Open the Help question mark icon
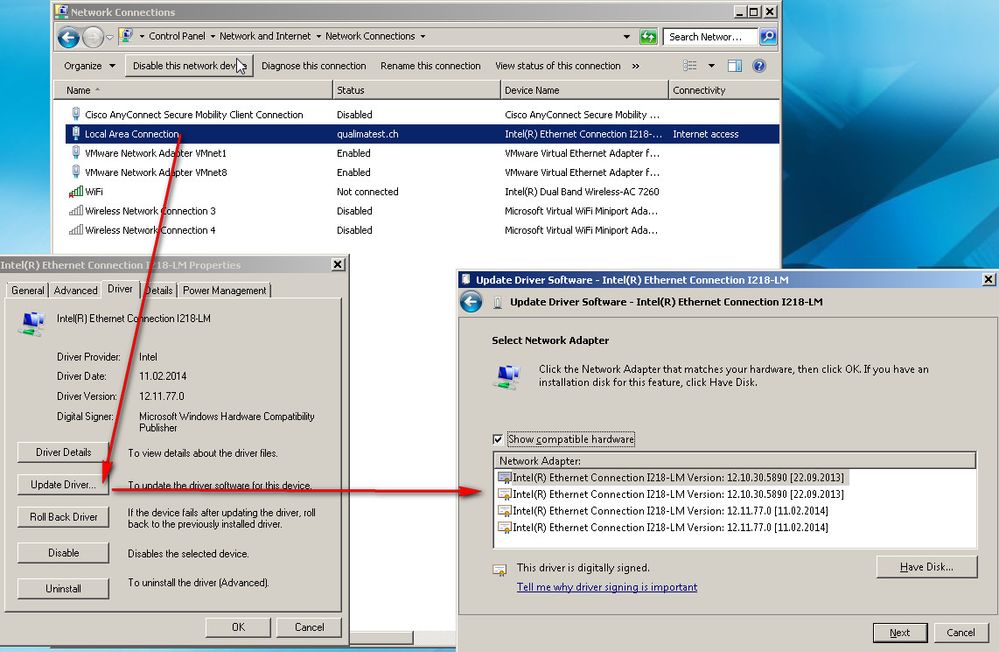 coord(759,66)
